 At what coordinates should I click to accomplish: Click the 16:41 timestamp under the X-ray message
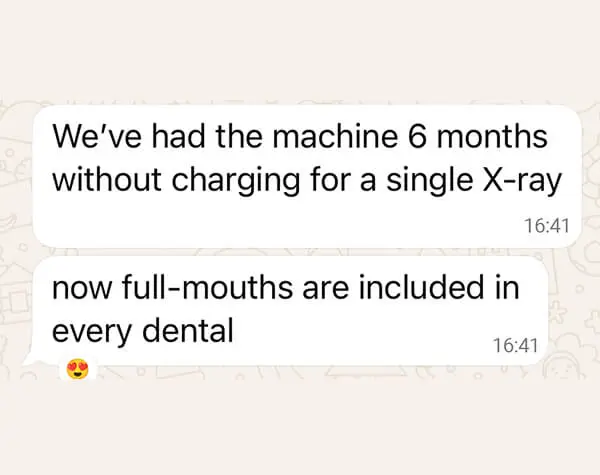coord(545,227)
